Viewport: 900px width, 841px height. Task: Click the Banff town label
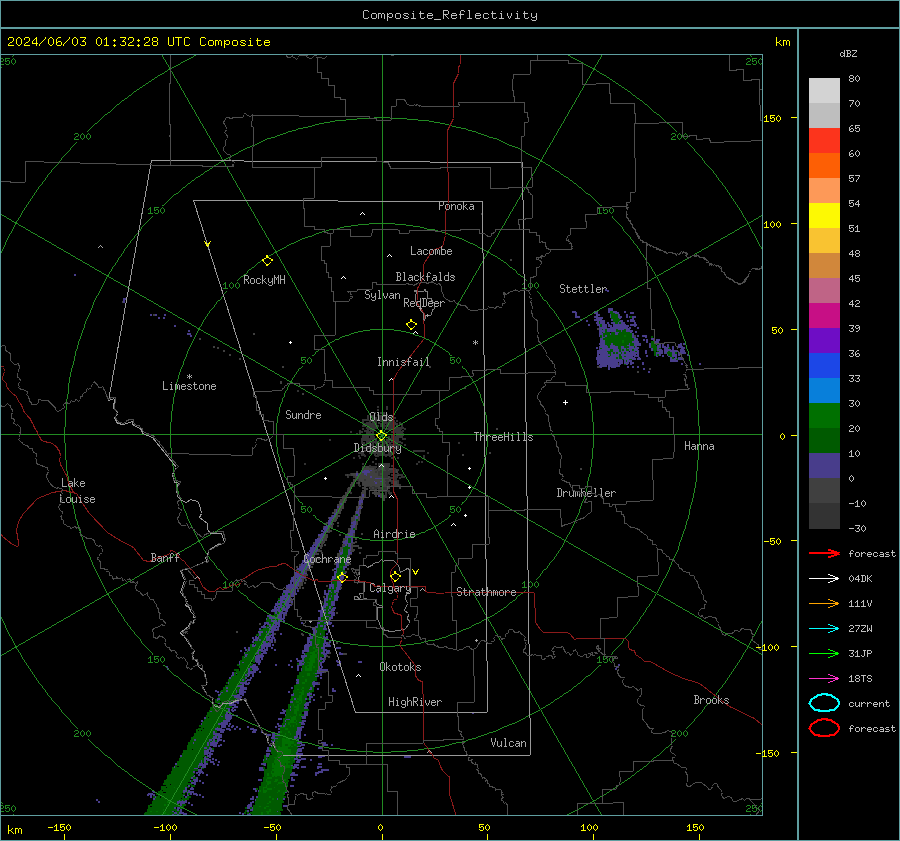(165, 558)
